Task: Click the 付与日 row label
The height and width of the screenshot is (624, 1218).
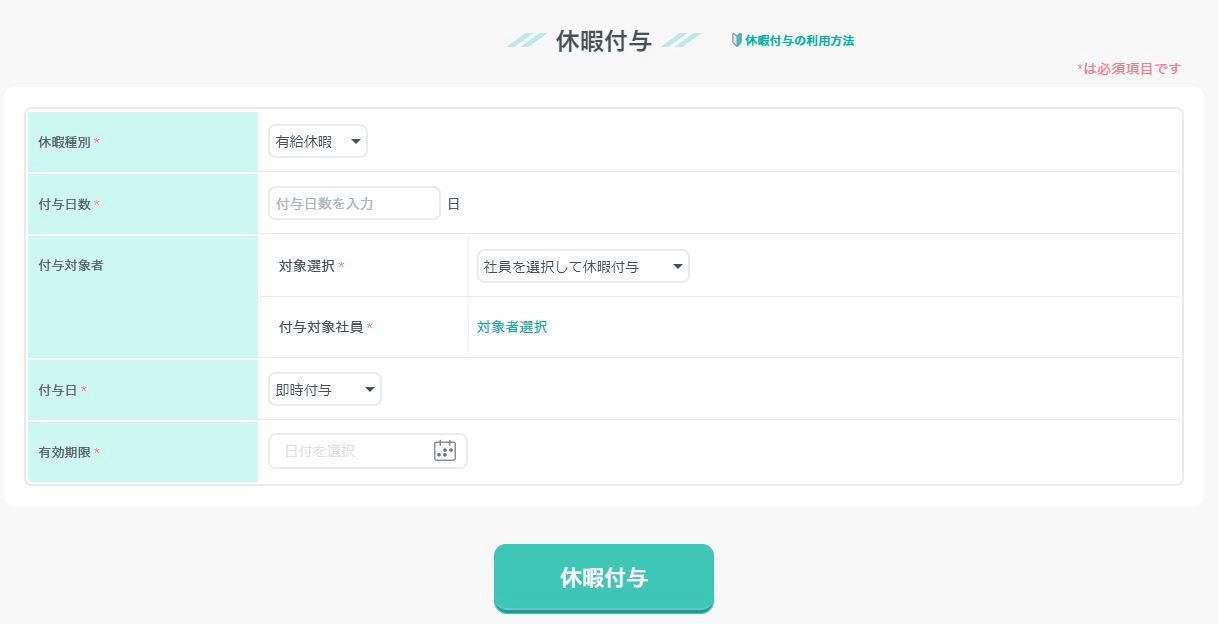Action: tap(58, 390)
